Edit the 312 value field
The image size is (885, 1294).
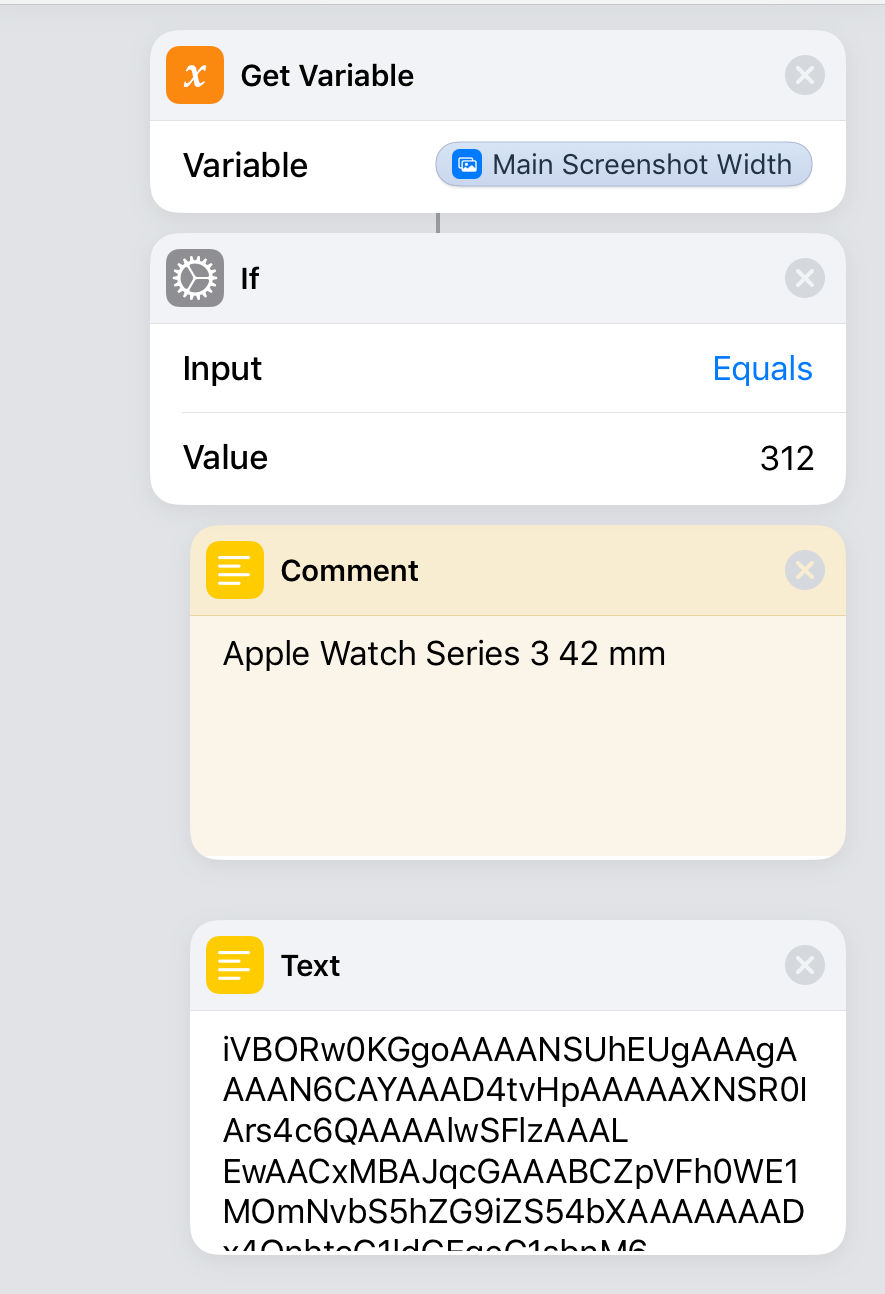786,458
